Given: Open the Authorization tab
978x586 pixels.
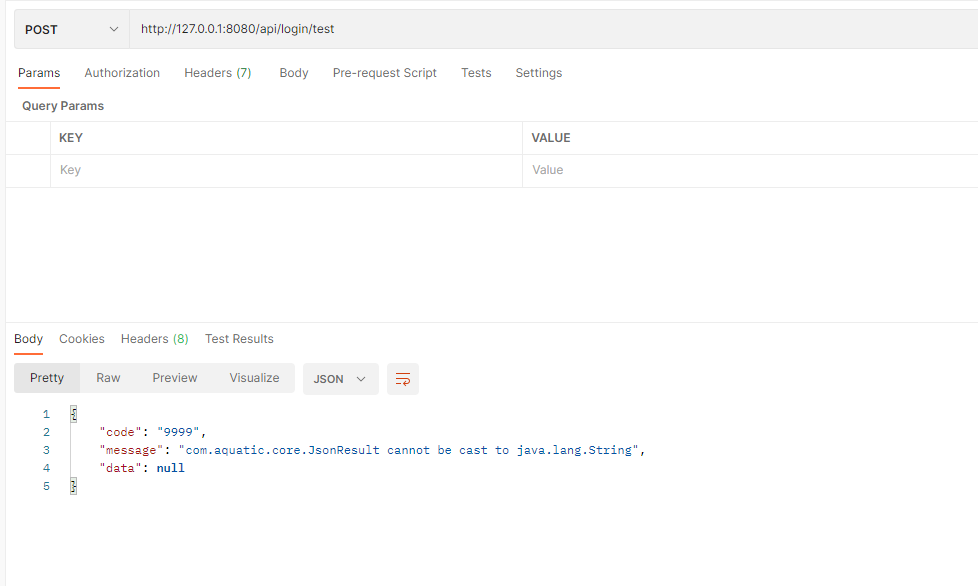Looking at the screenshot, I should [122, 73].
